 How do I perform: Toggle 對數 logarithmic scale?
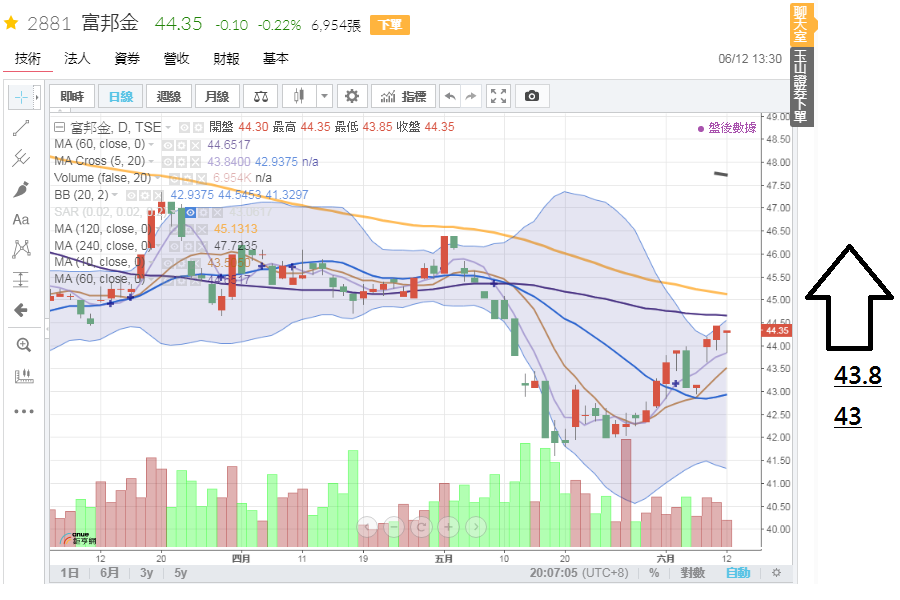(x=693, y=573)
